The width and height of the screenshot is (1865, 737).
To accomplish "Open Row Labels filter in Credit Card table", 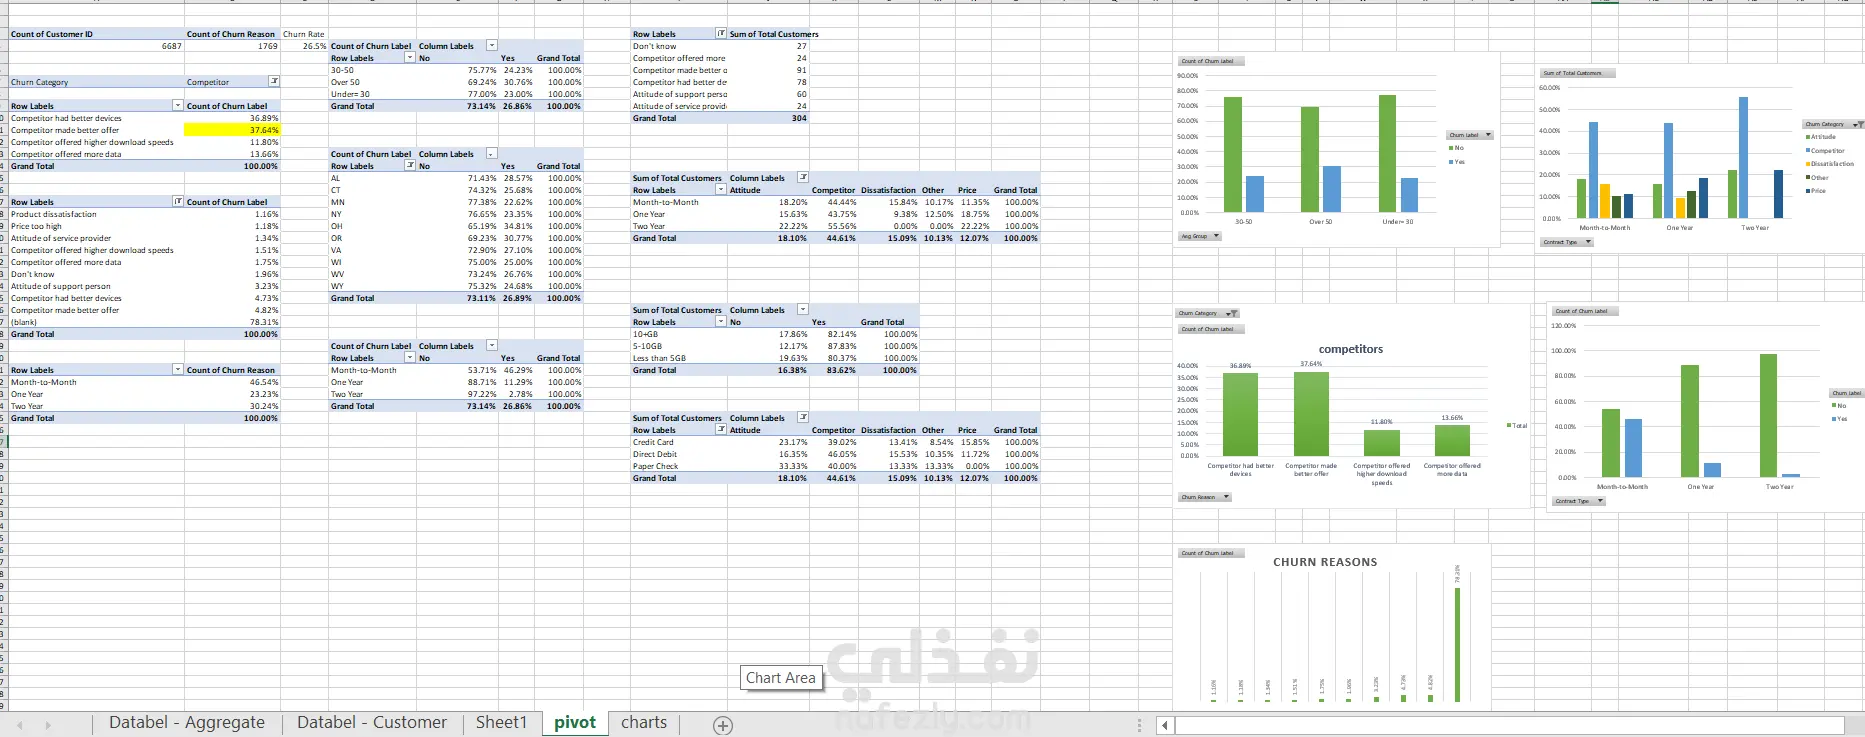I will [721, 430].
